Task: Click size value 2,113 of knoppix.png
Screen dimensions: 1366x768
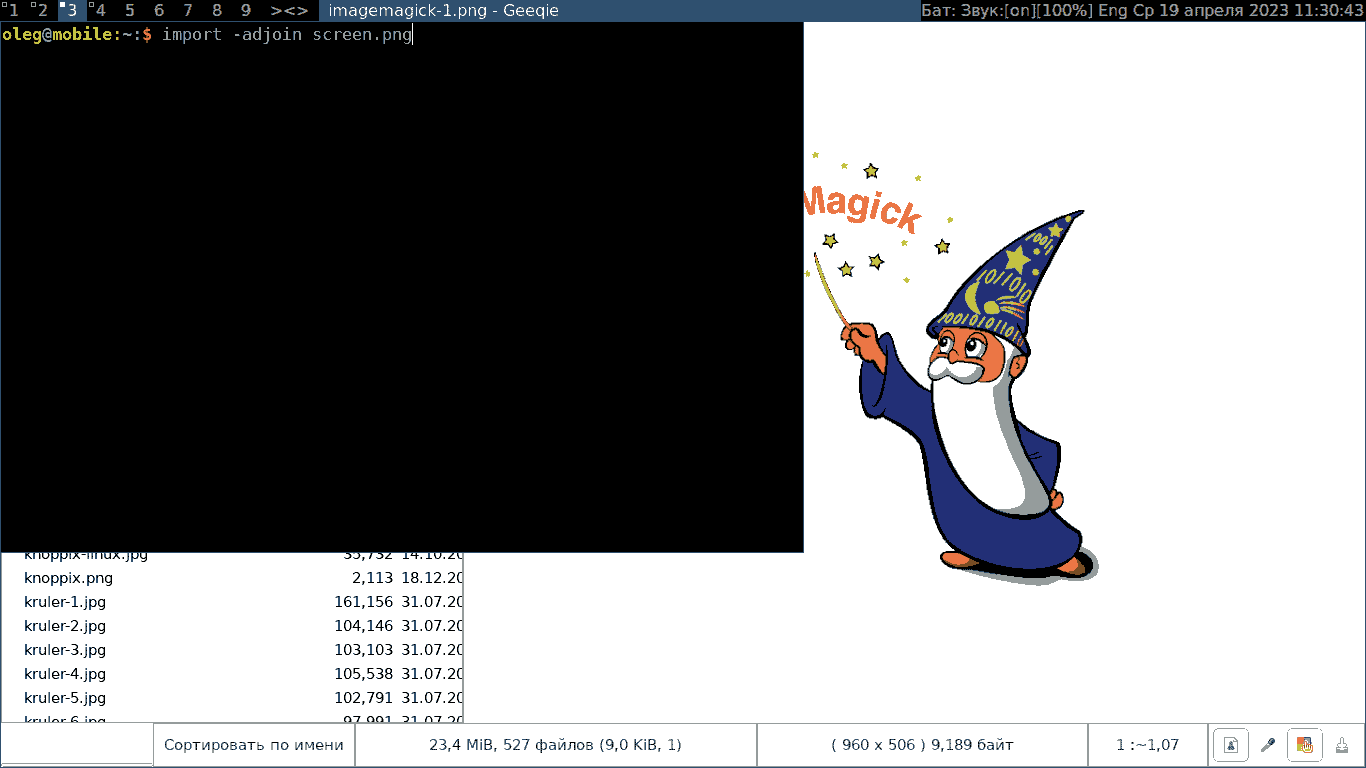Action: pos(372,578)
